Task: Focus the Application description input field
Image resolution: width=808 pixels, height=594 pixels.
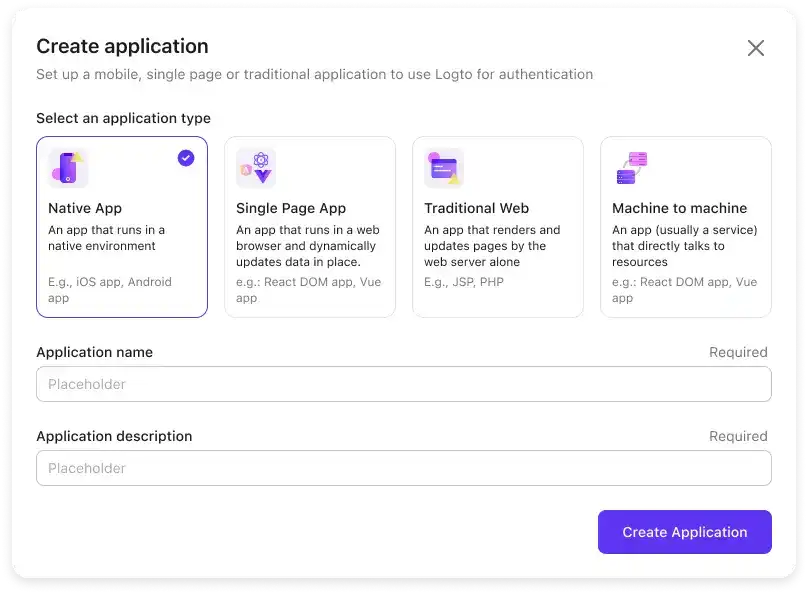Action: click(403, 468)
